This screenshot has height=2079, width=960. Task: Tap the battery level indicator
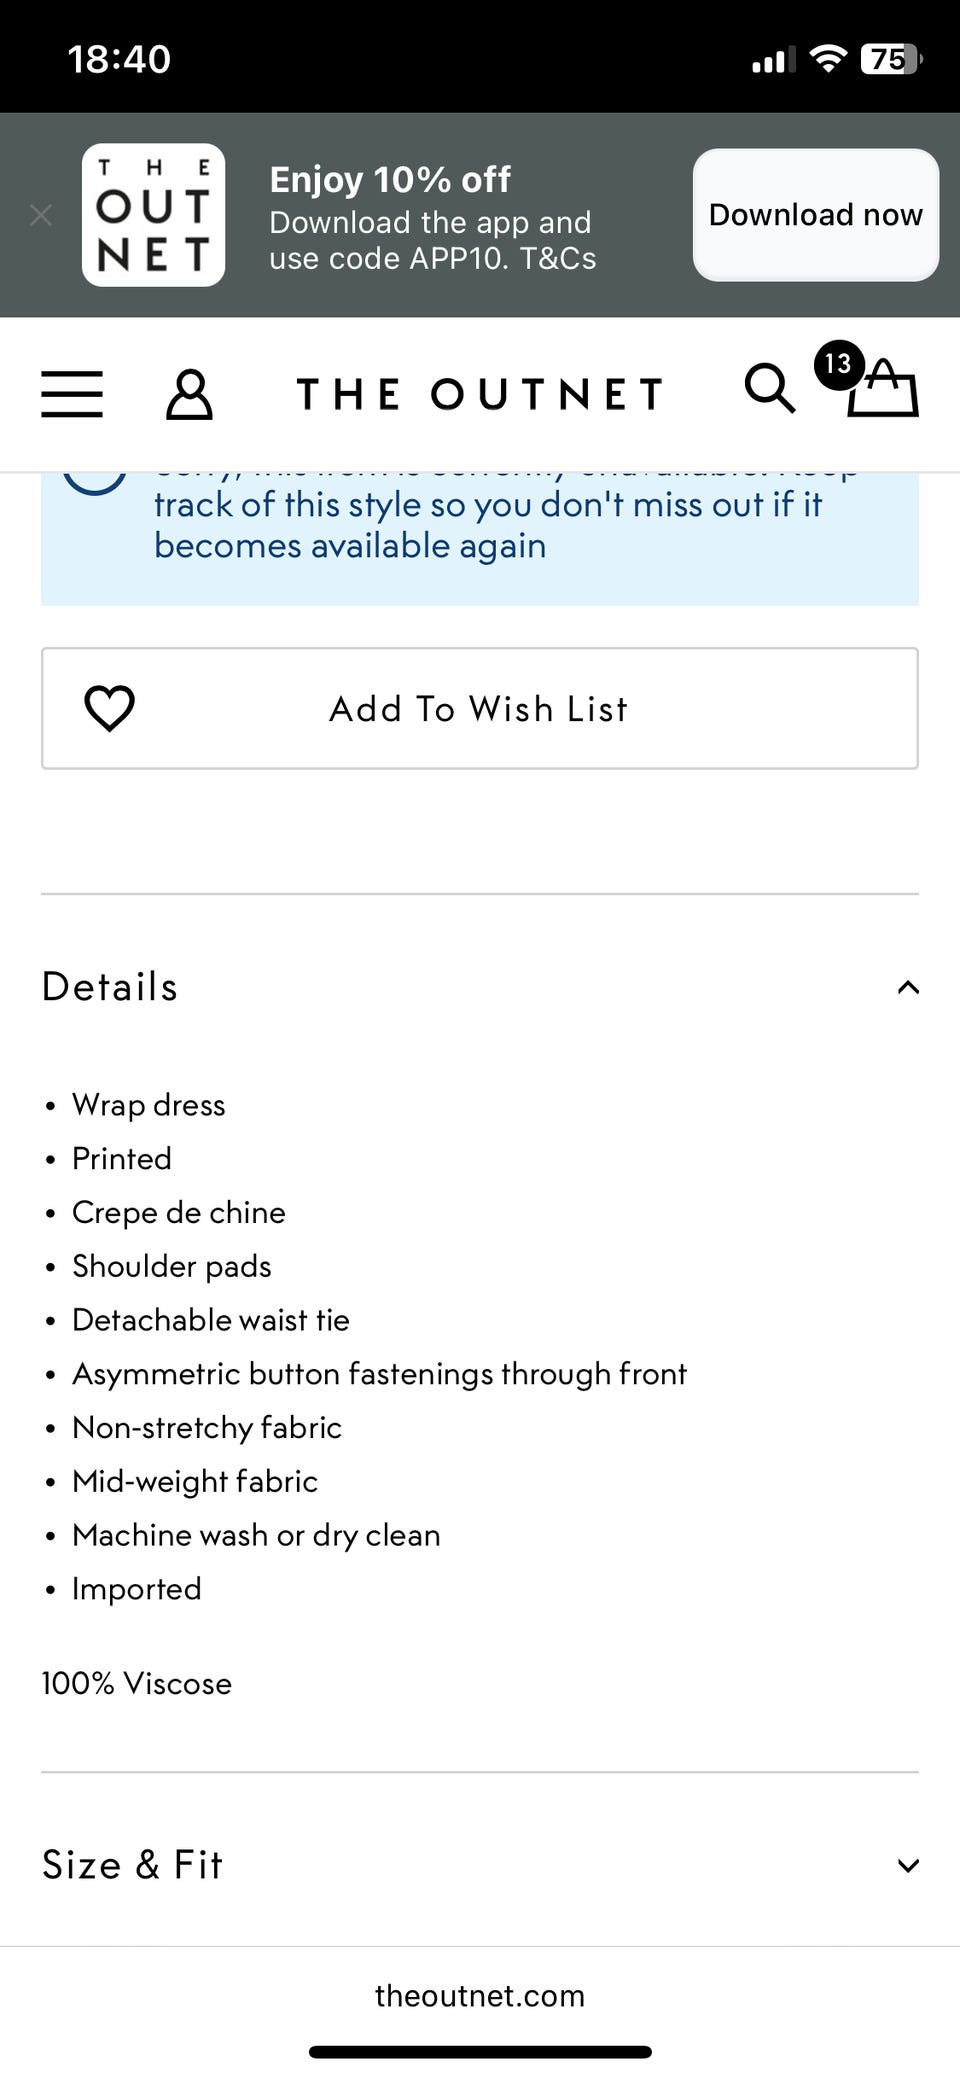click(x=890, y=59)
